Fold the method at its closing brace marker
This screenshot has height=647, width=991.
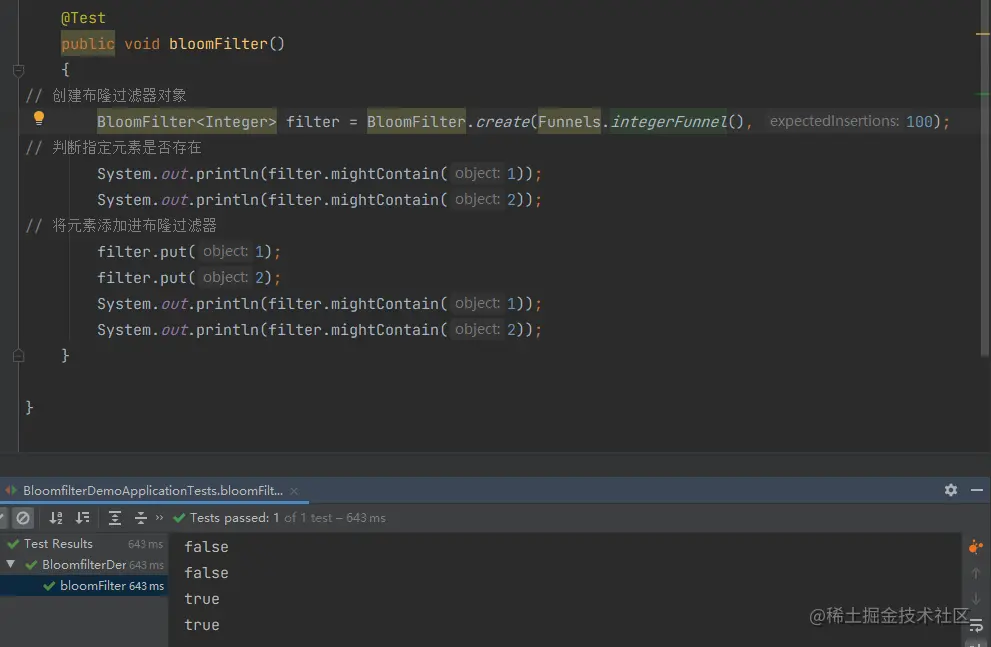(x=18, y=356)
